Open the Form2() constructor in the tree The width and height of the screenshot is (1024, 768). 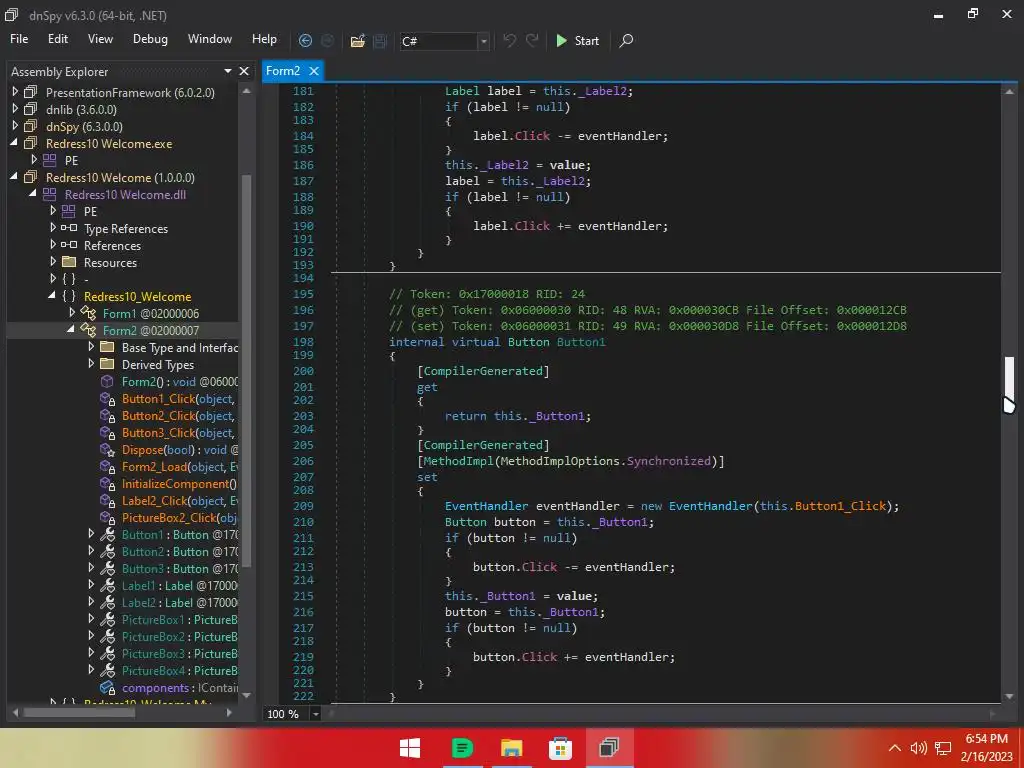pyautogui.click(x=180, y=381)
